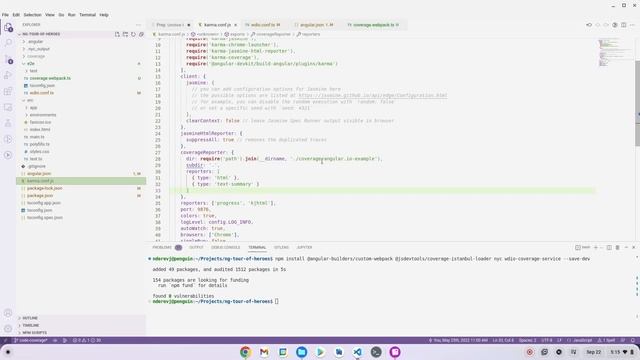Viewport: 640px width, 360px height.
Task: Switch to the angular.json editor tab
Action: pos(313,25)
